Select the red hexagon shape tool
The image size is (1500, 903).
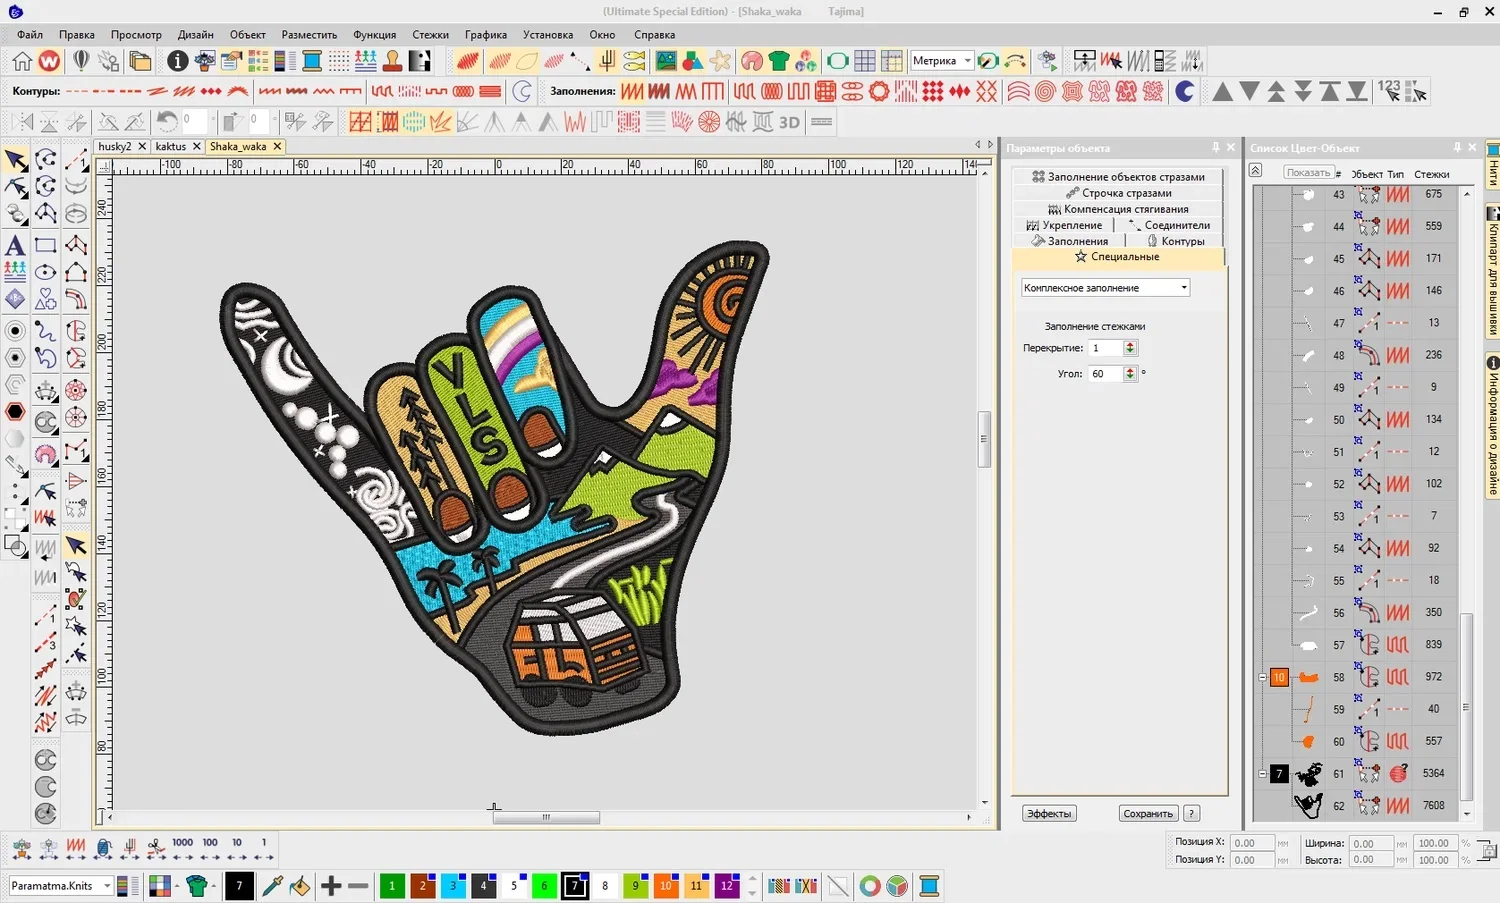tap(15, 412)
